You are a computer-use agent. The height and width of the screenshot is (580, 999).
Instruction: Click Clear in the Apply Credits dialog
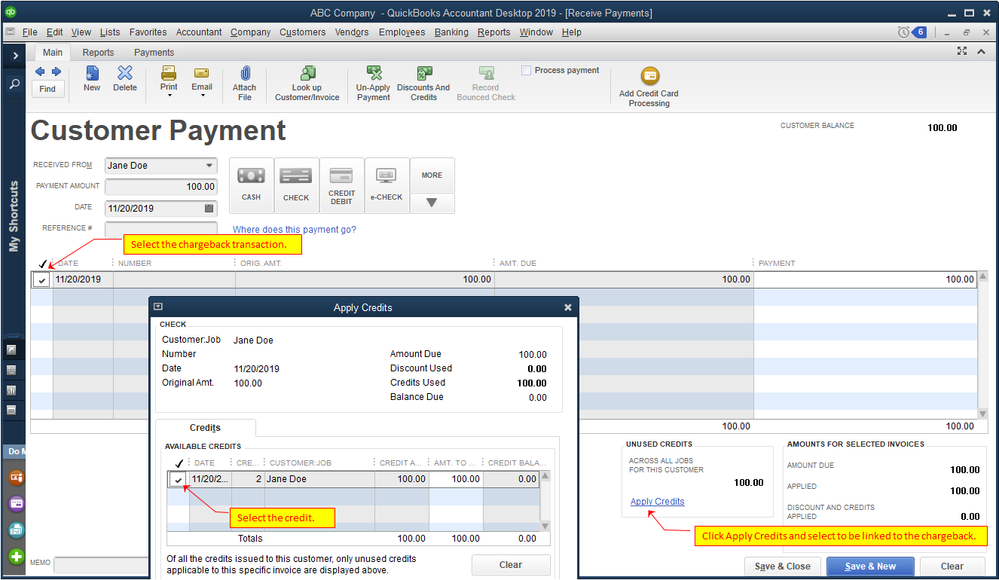(511, 565)
